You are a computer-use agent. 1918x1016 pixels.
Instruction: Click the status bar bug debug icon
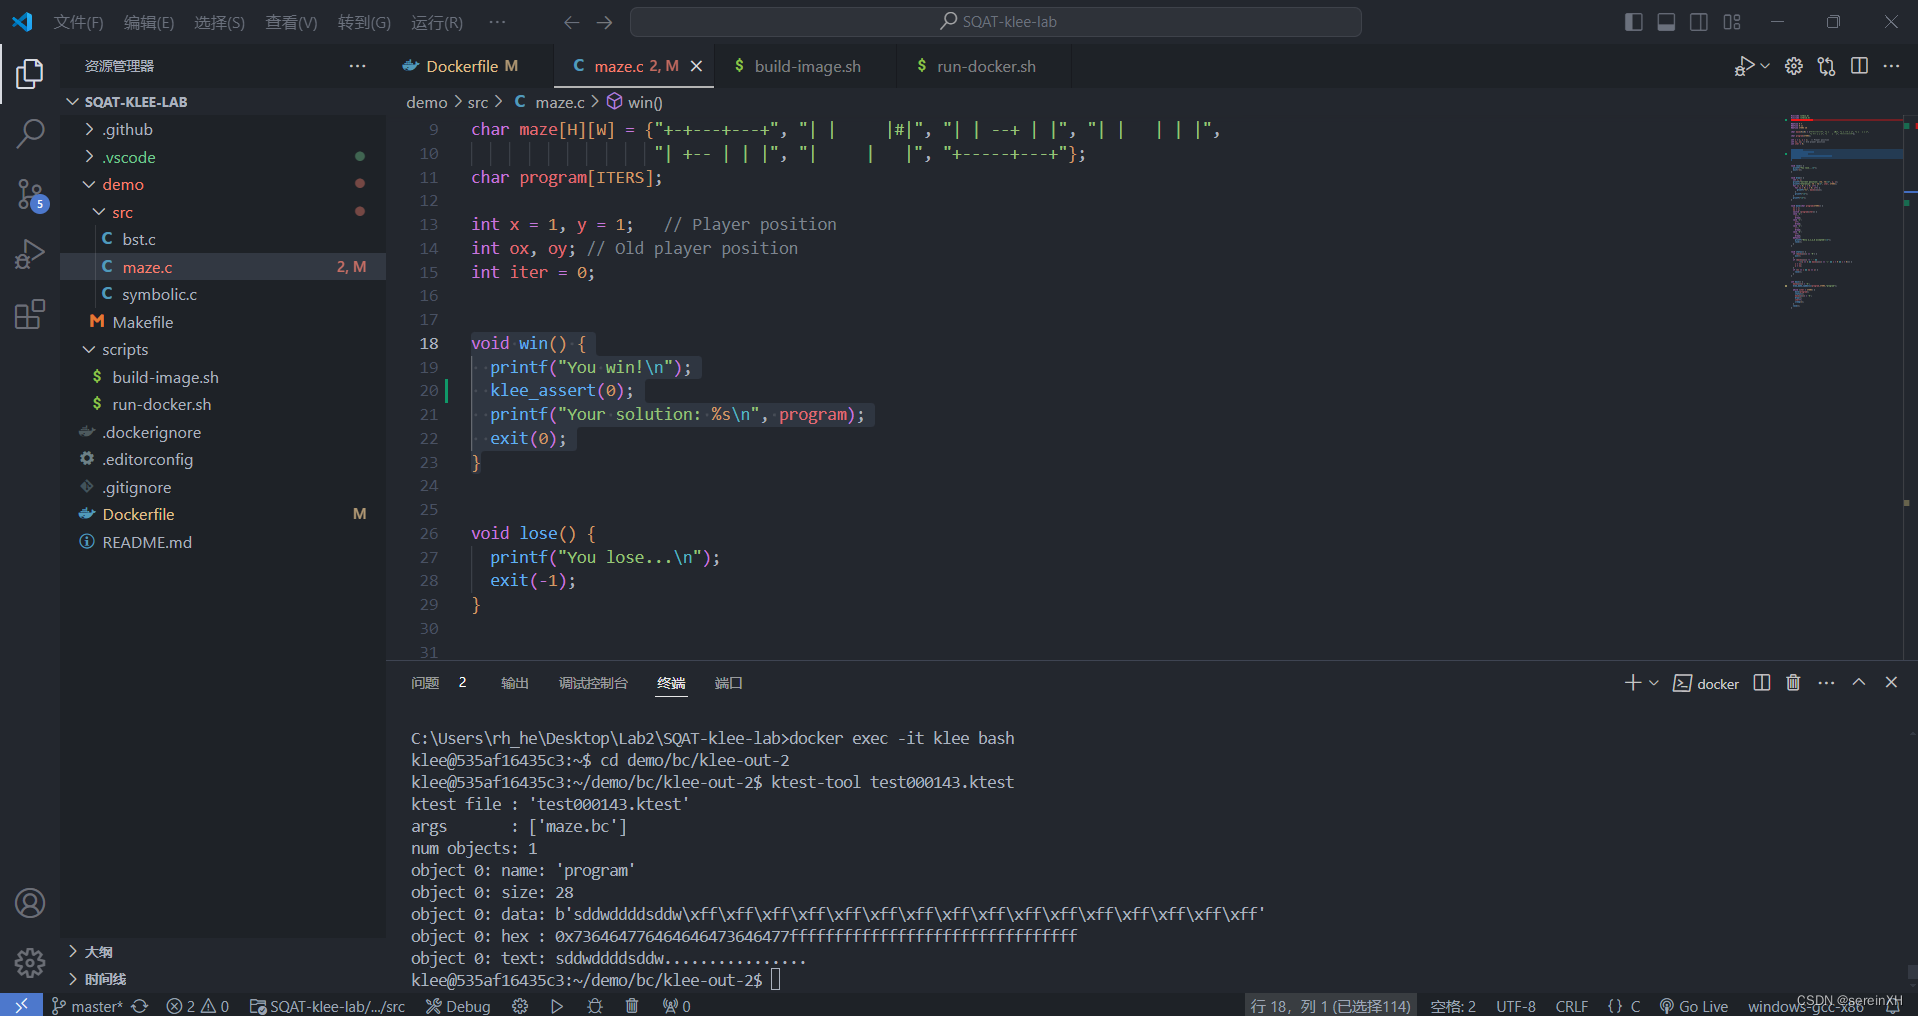[595, 1006]
